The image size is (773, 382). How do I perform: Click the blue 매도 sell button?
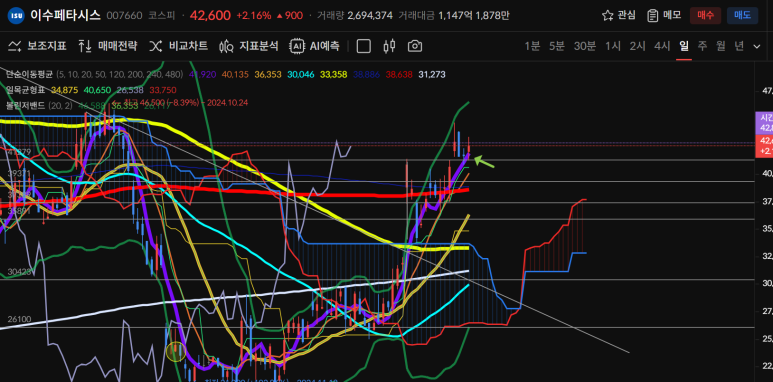click(742, 15)
